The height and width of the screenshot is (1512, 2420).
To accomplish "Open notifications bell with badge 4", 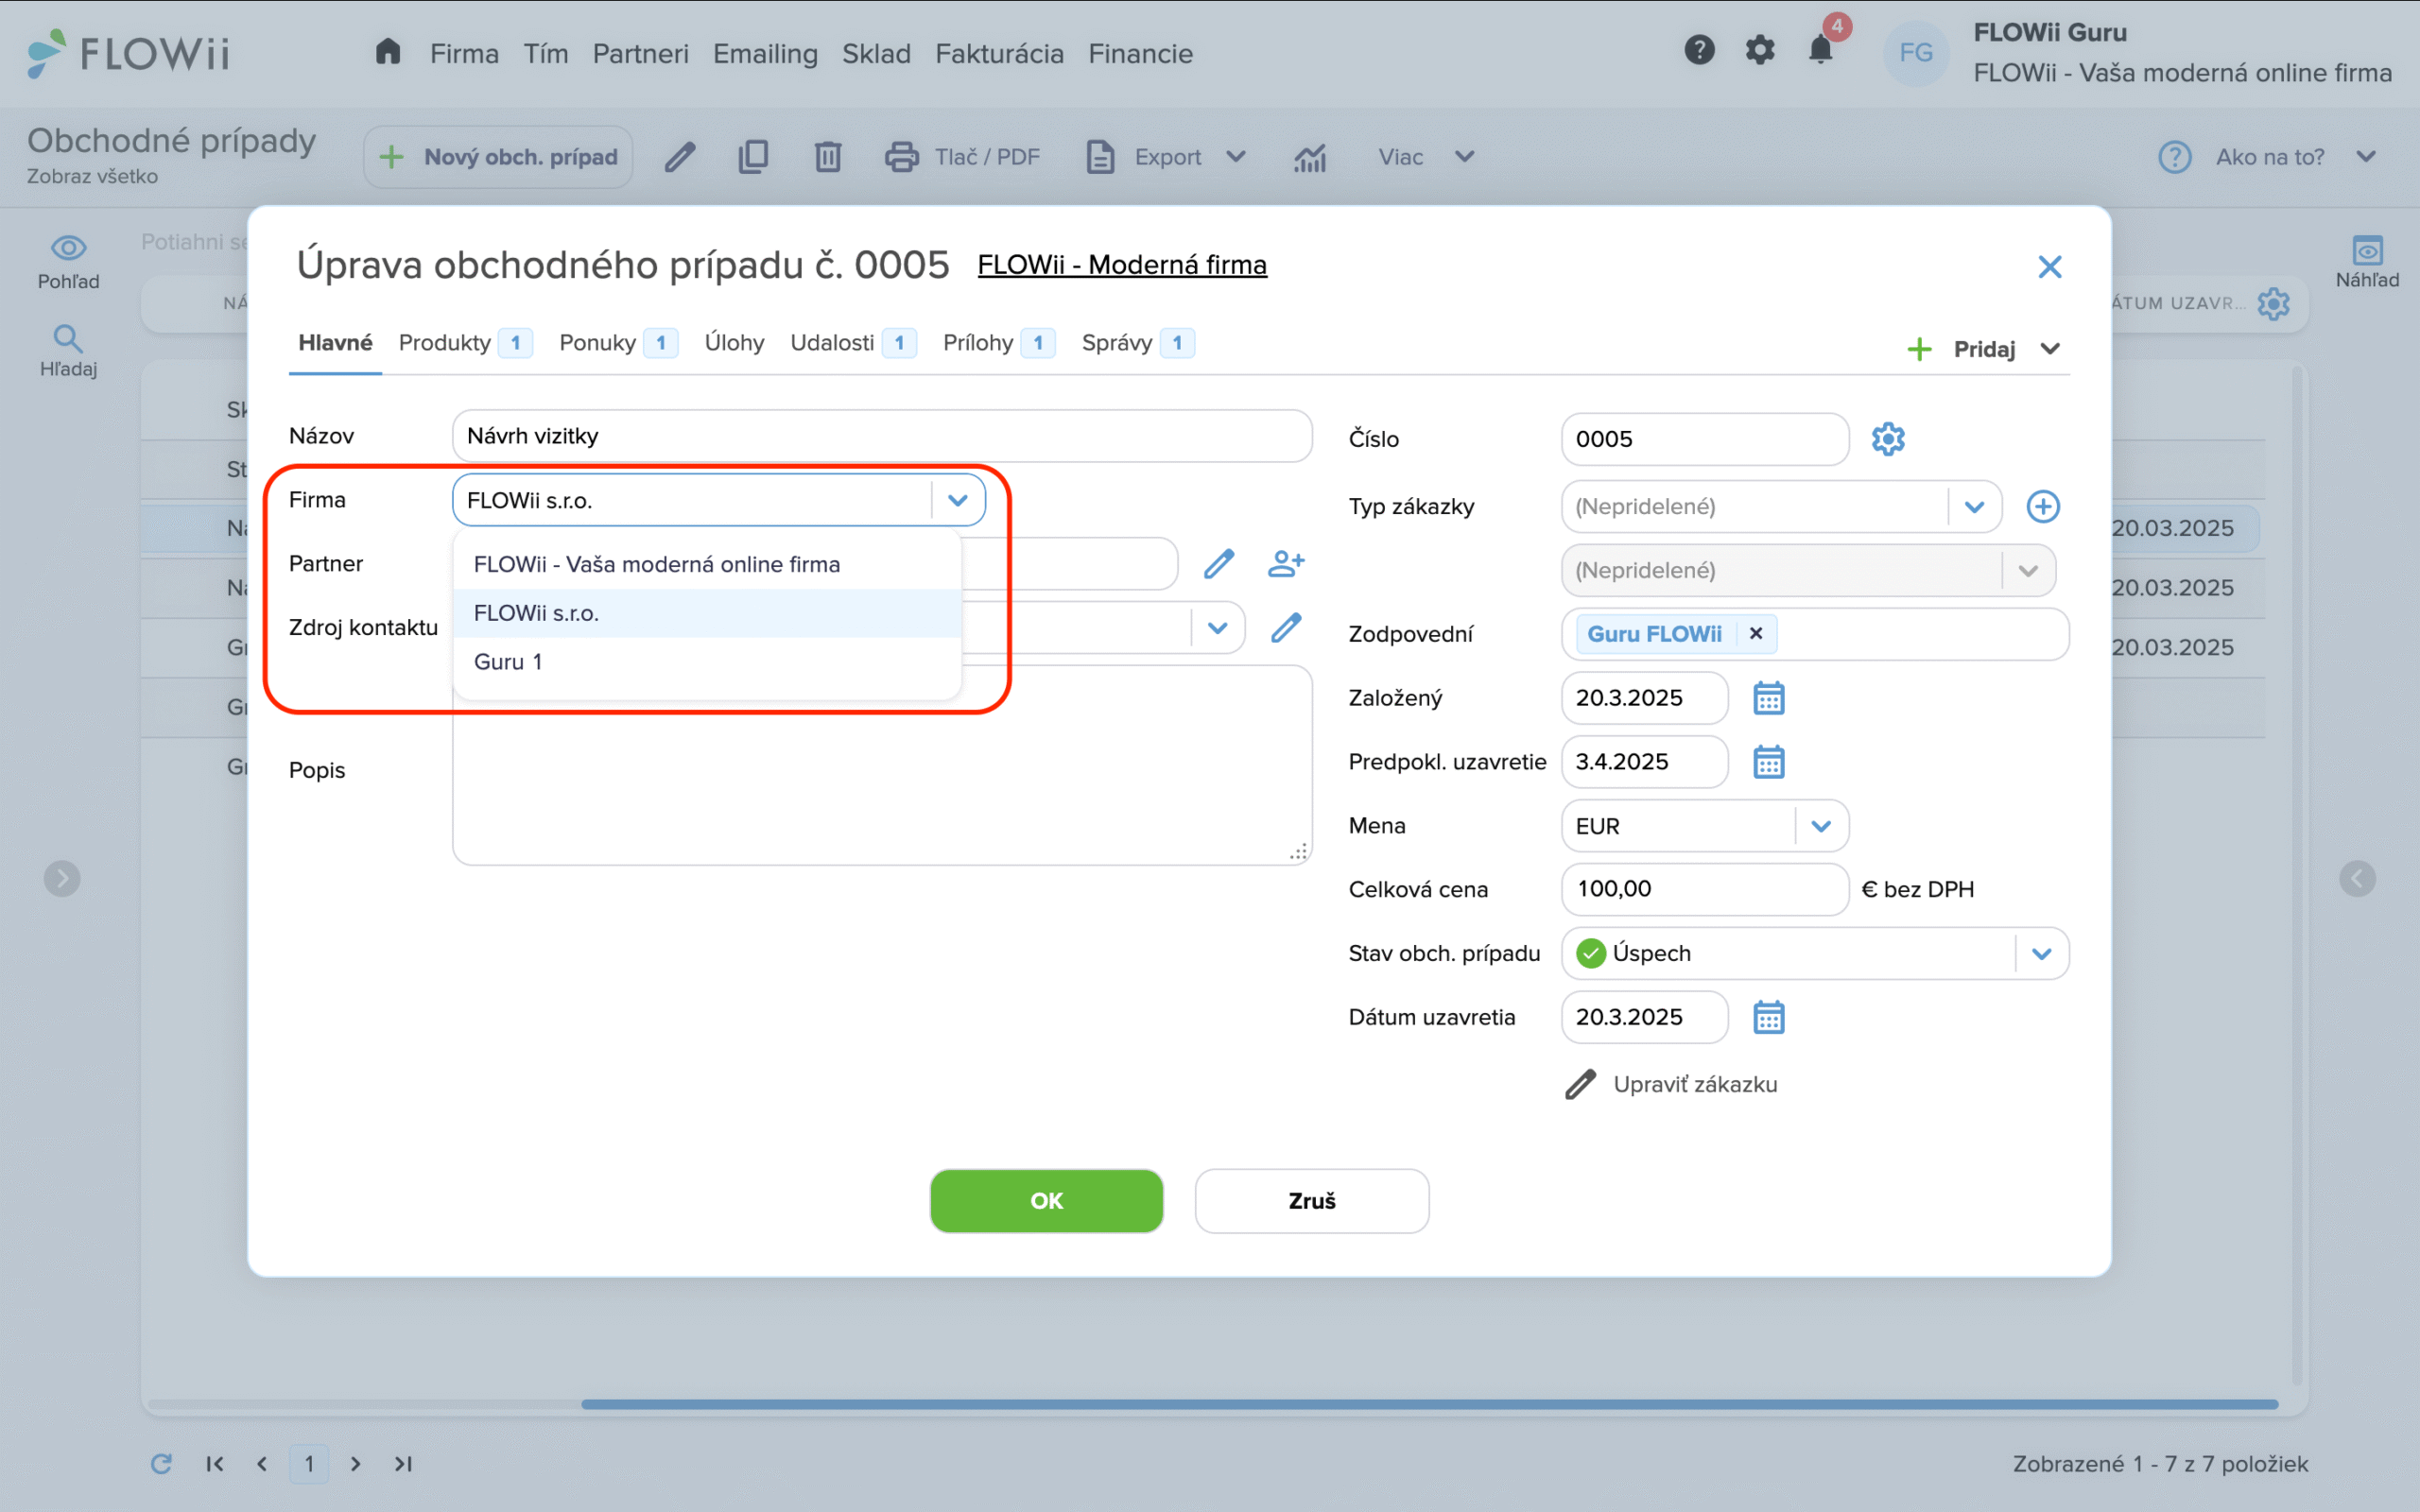I will point(1822,48).
